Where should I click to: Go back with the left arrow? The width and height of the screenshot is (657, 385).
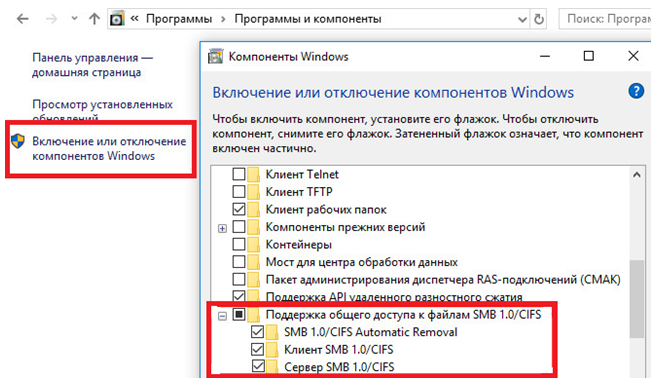coord(23,19)
